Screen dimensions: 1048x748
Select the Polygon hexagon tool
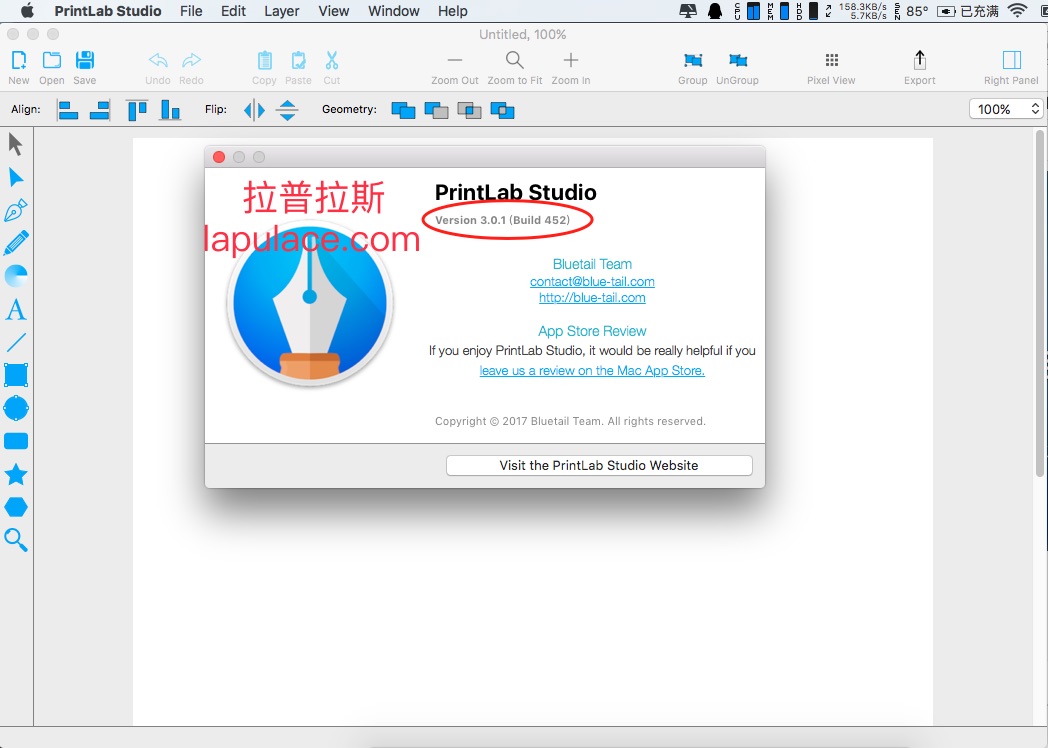[16, 507]
